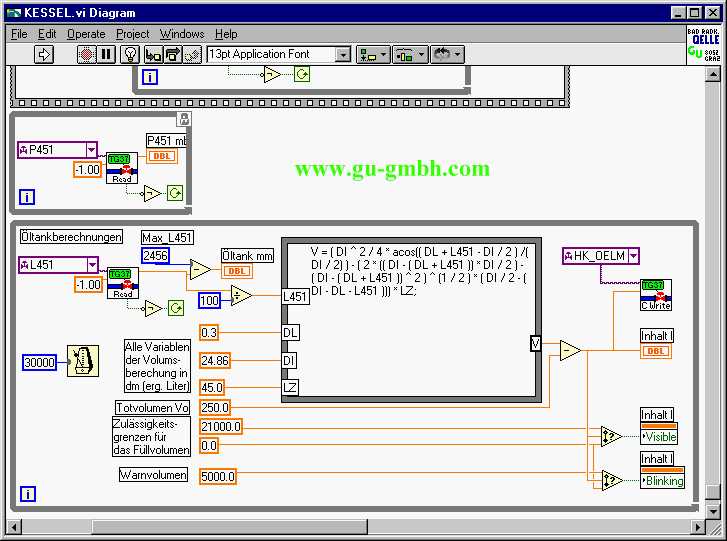Click the Step Over button
The image size is (727, 541).
coord(173,55)
